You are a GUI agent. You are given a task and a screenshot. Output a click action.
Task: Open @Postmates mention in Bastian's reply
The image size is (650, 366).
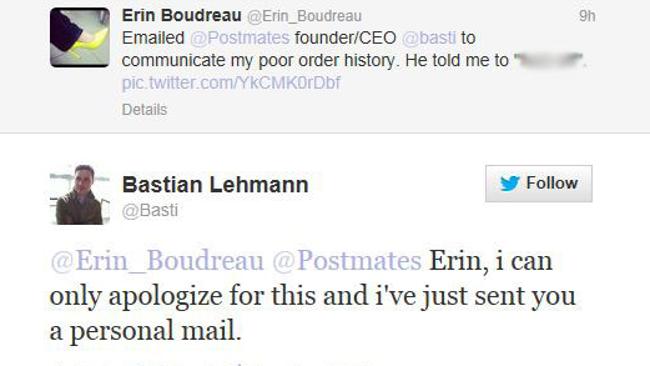pyautogui.click(x=347, y=261)
